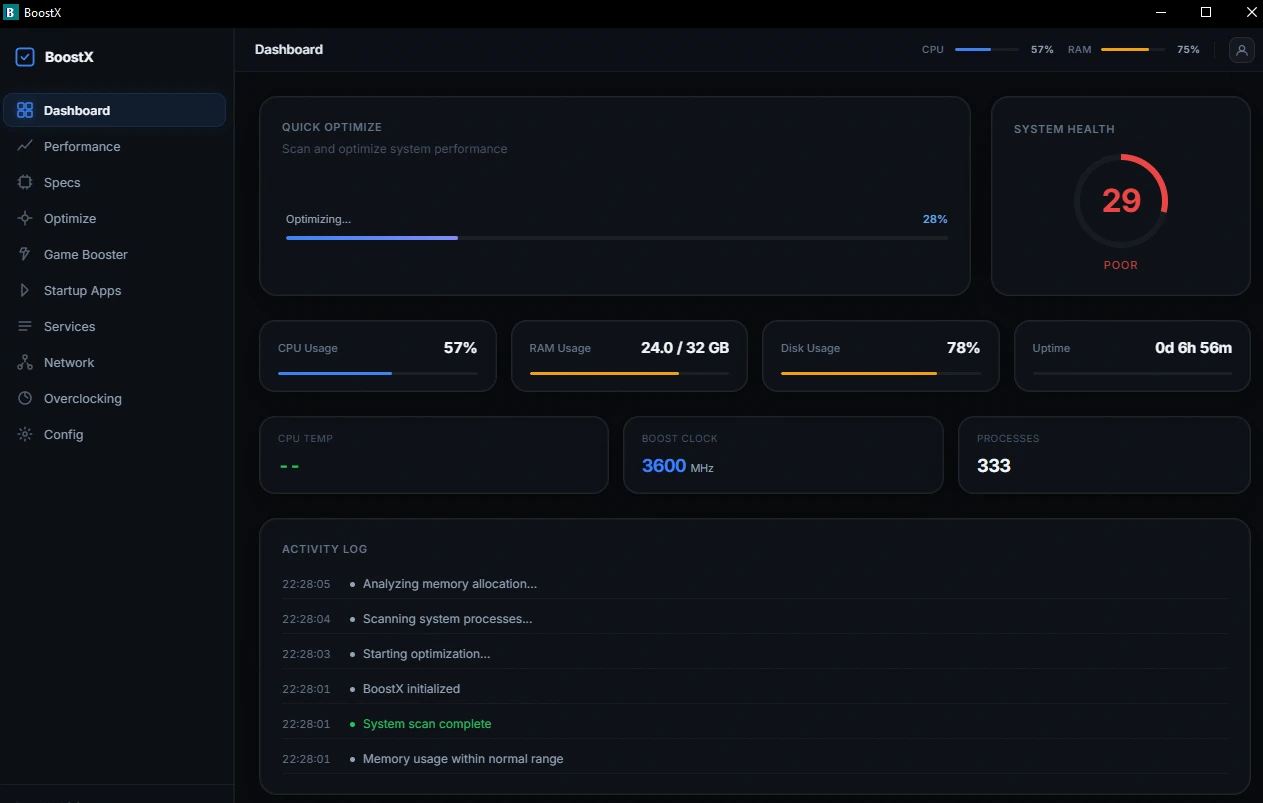This screenshot has width=1263, height=803.
Task: Click the 22:28:05 log timestamp
Action: coord(306,584)
